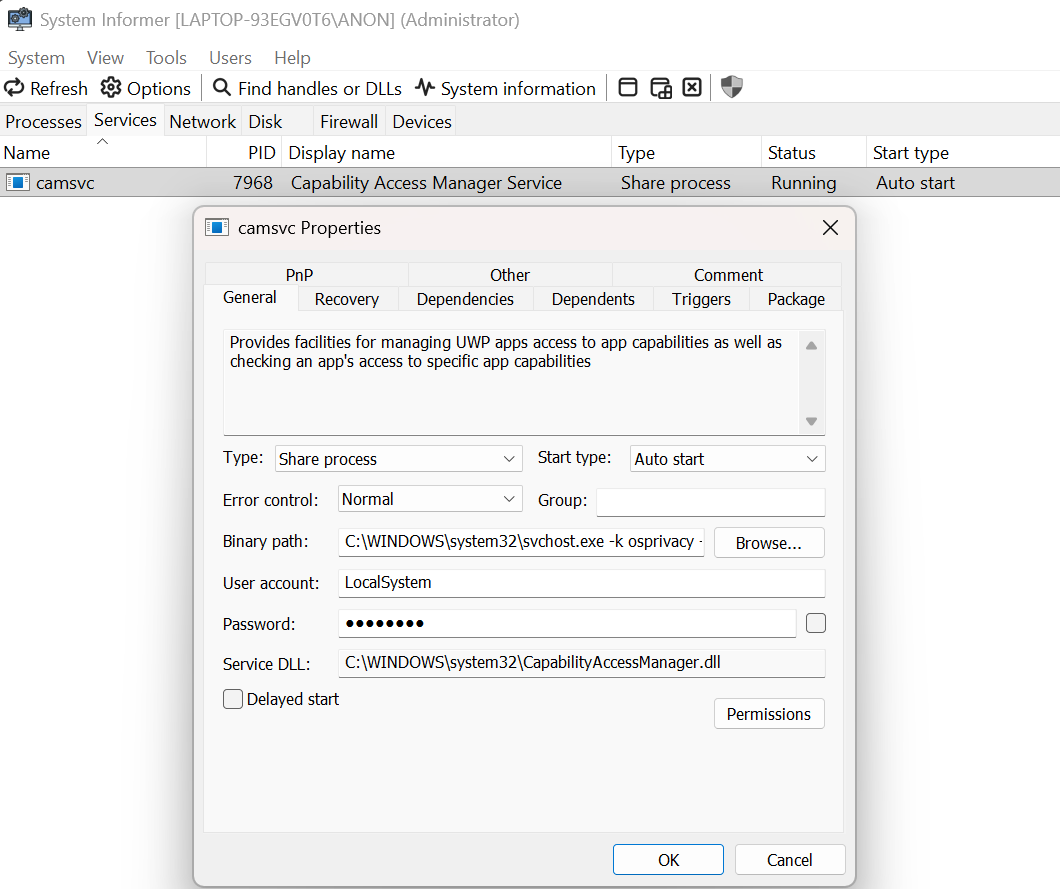Enable the Delayed start checkbox
Viewport: 1060px width, 889px height.
233,700
